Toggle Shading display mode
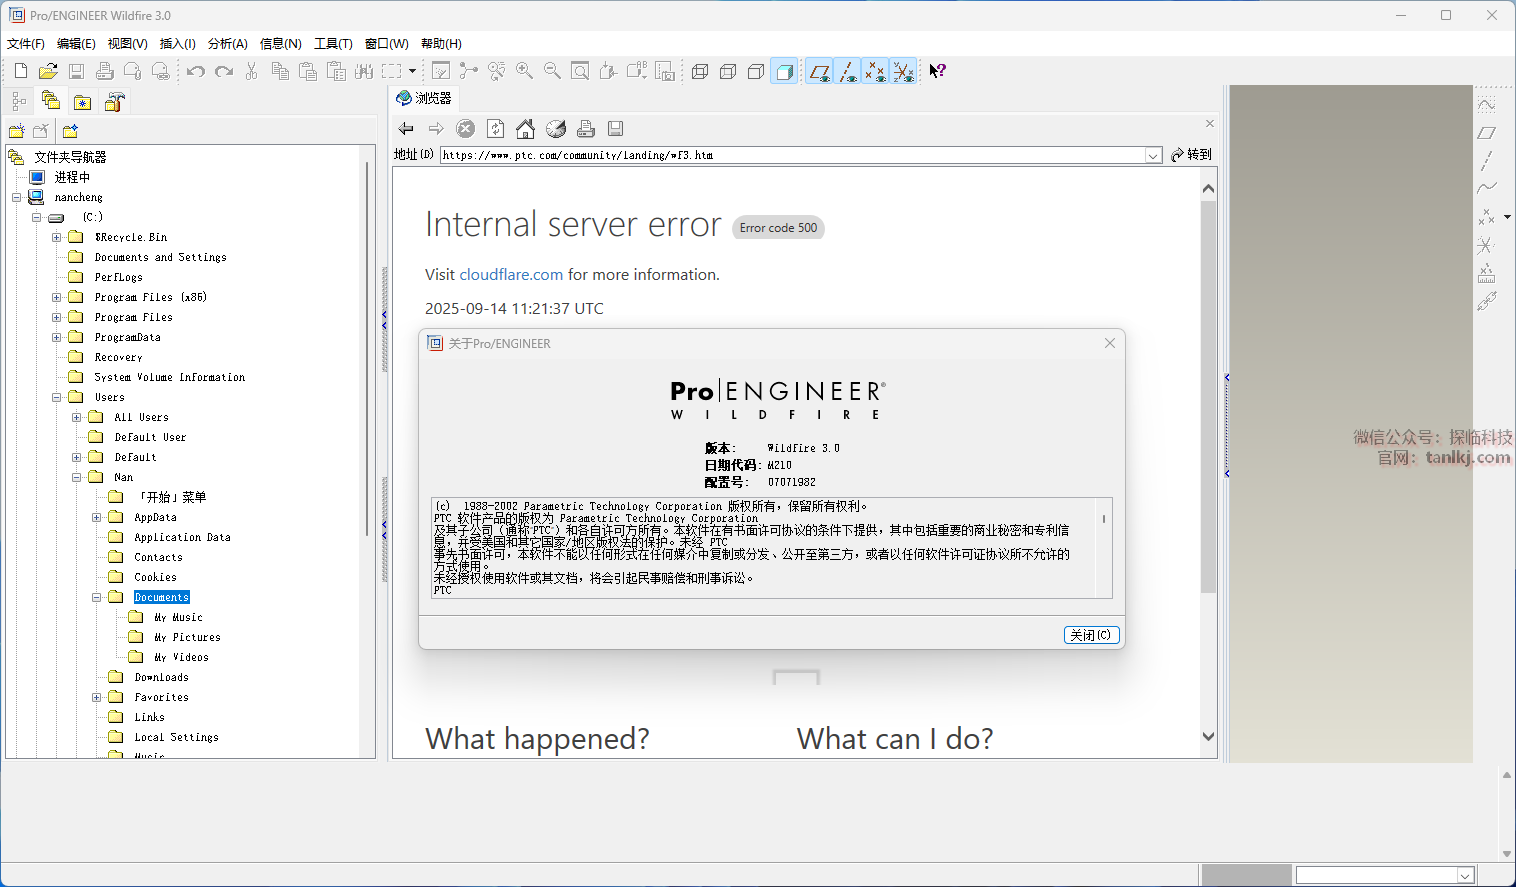This screenshot has height=887, width=1516. click(784, 71)
